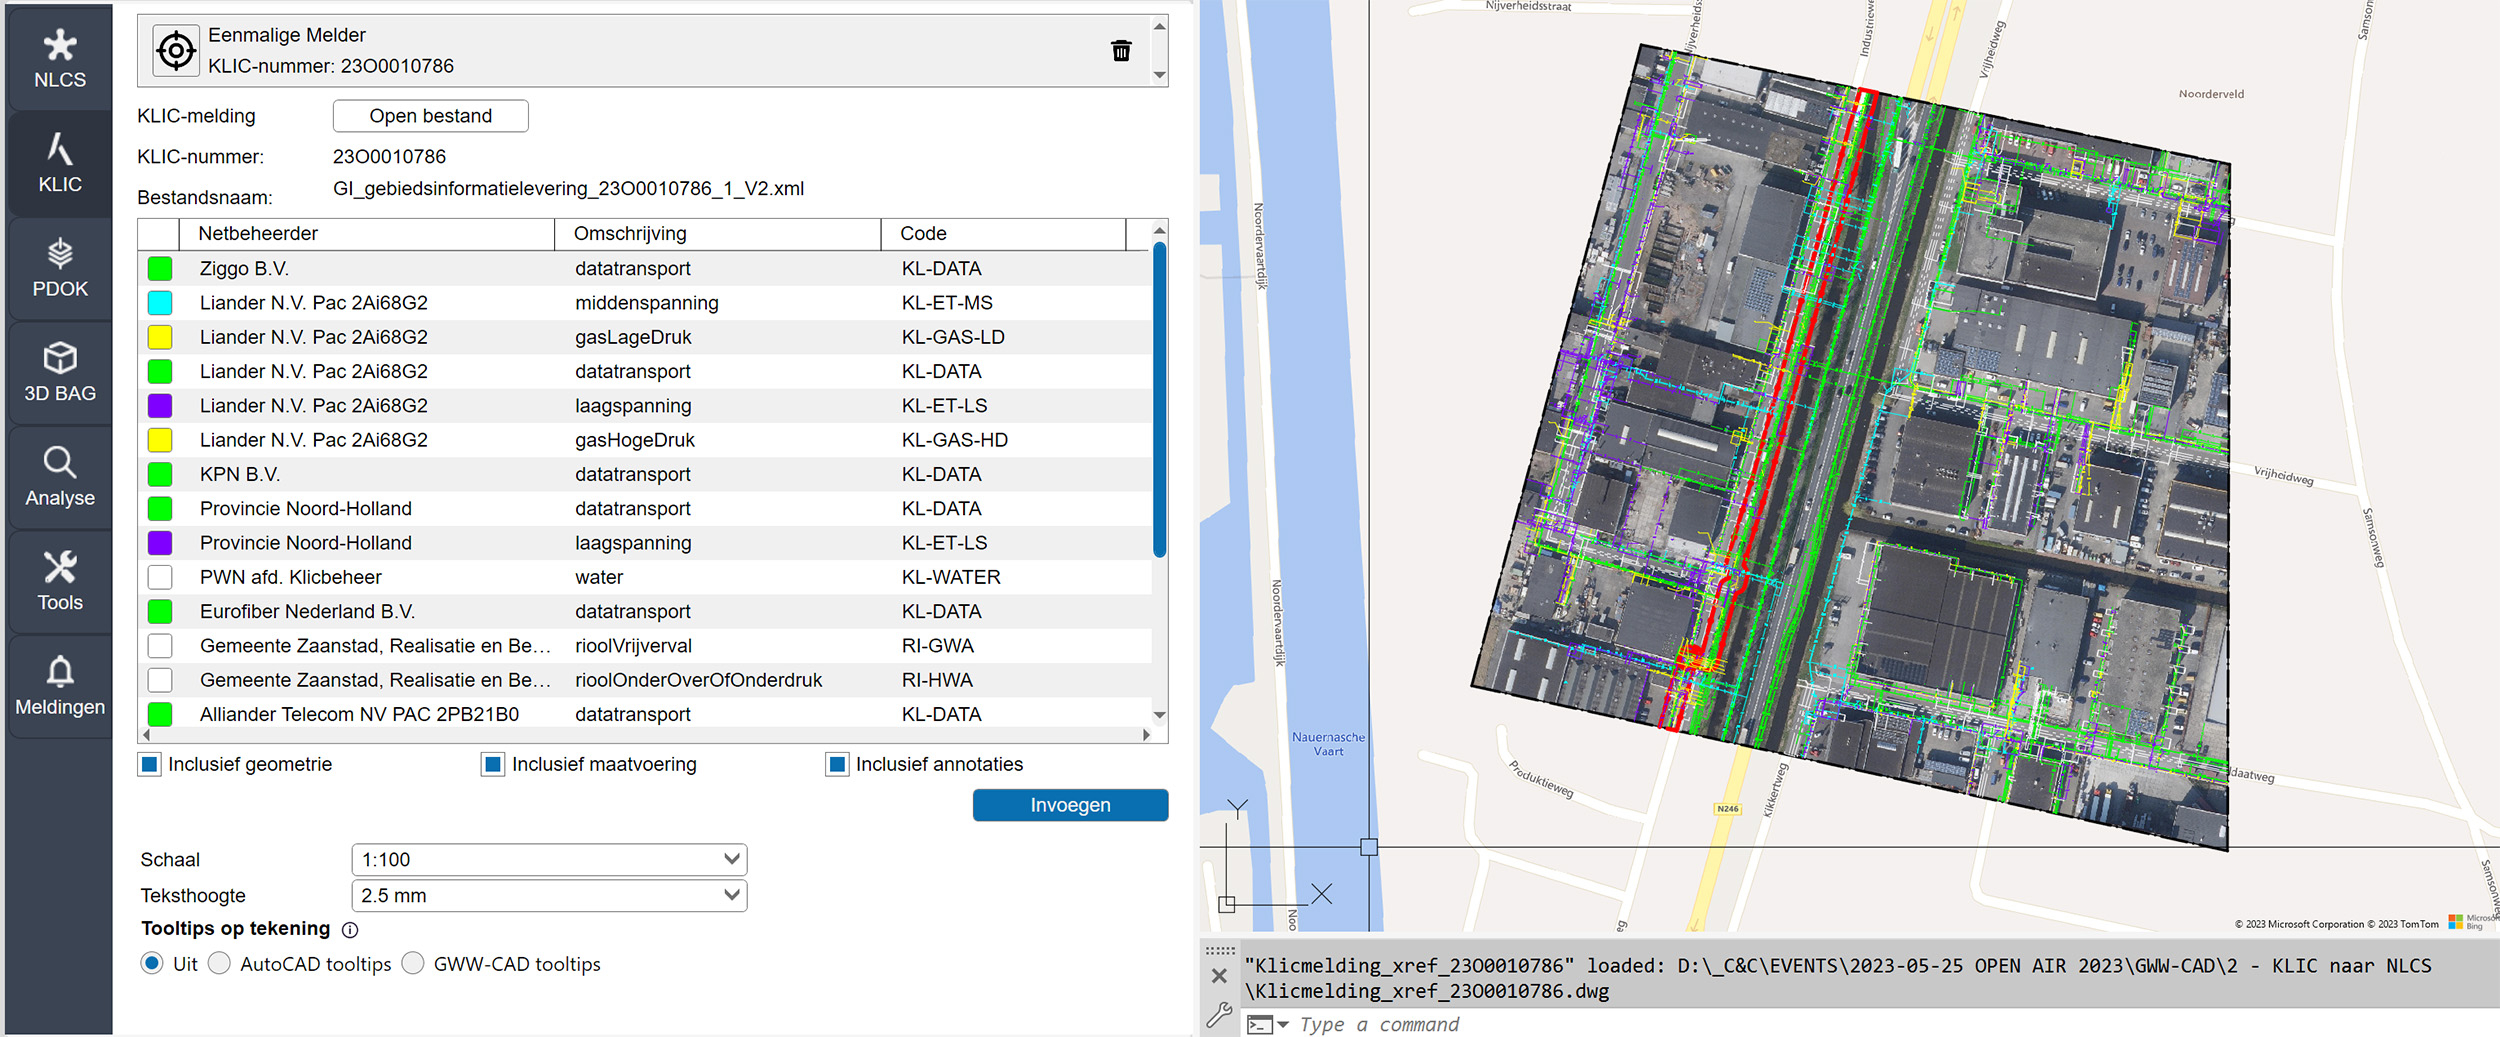Open command line settings wrench icon

pyautogui.click(x=1219, y=1016)
